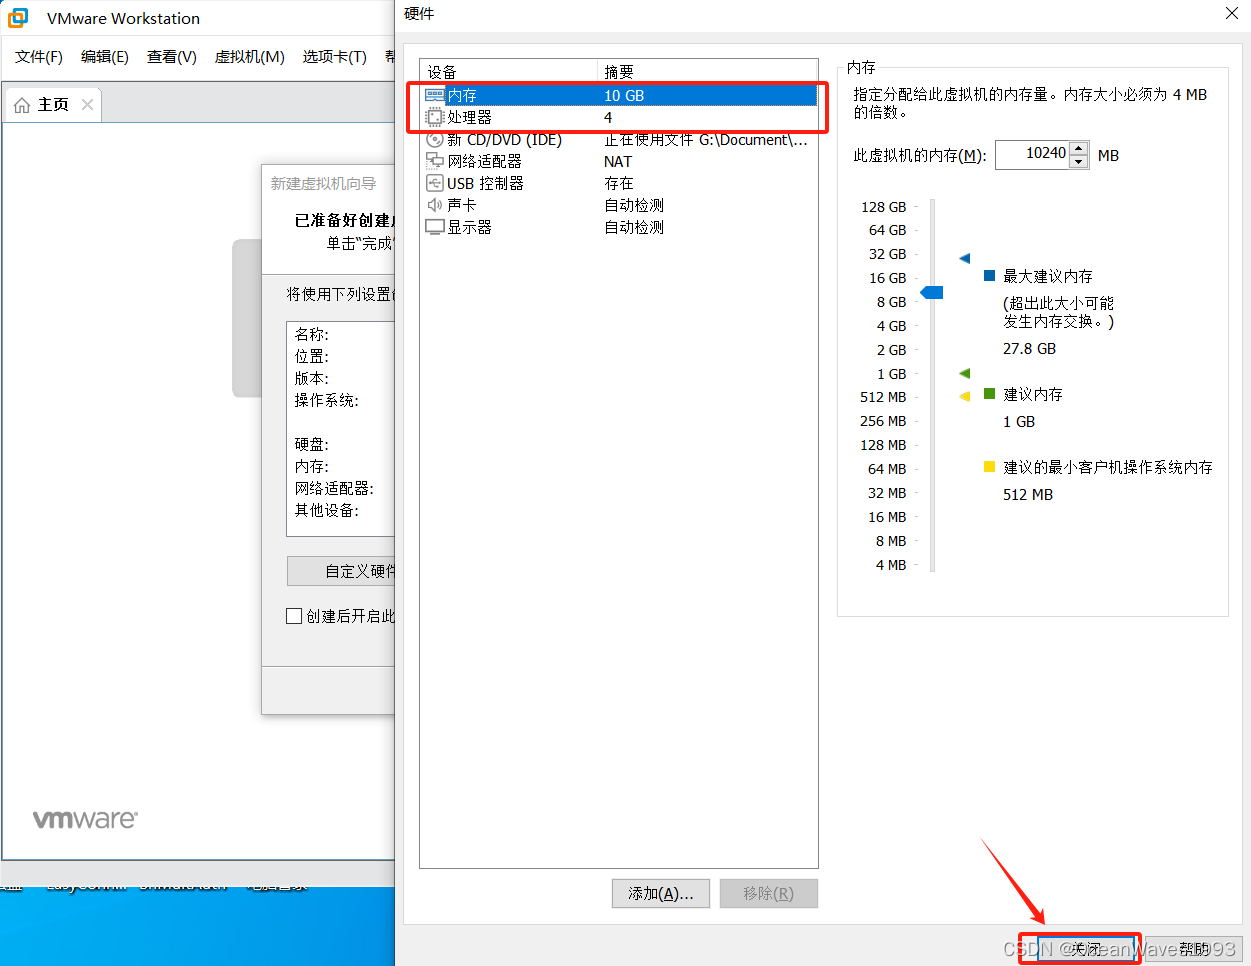Click the processor icon beside 处理器

pyautogui.click(x=435, y=117)
